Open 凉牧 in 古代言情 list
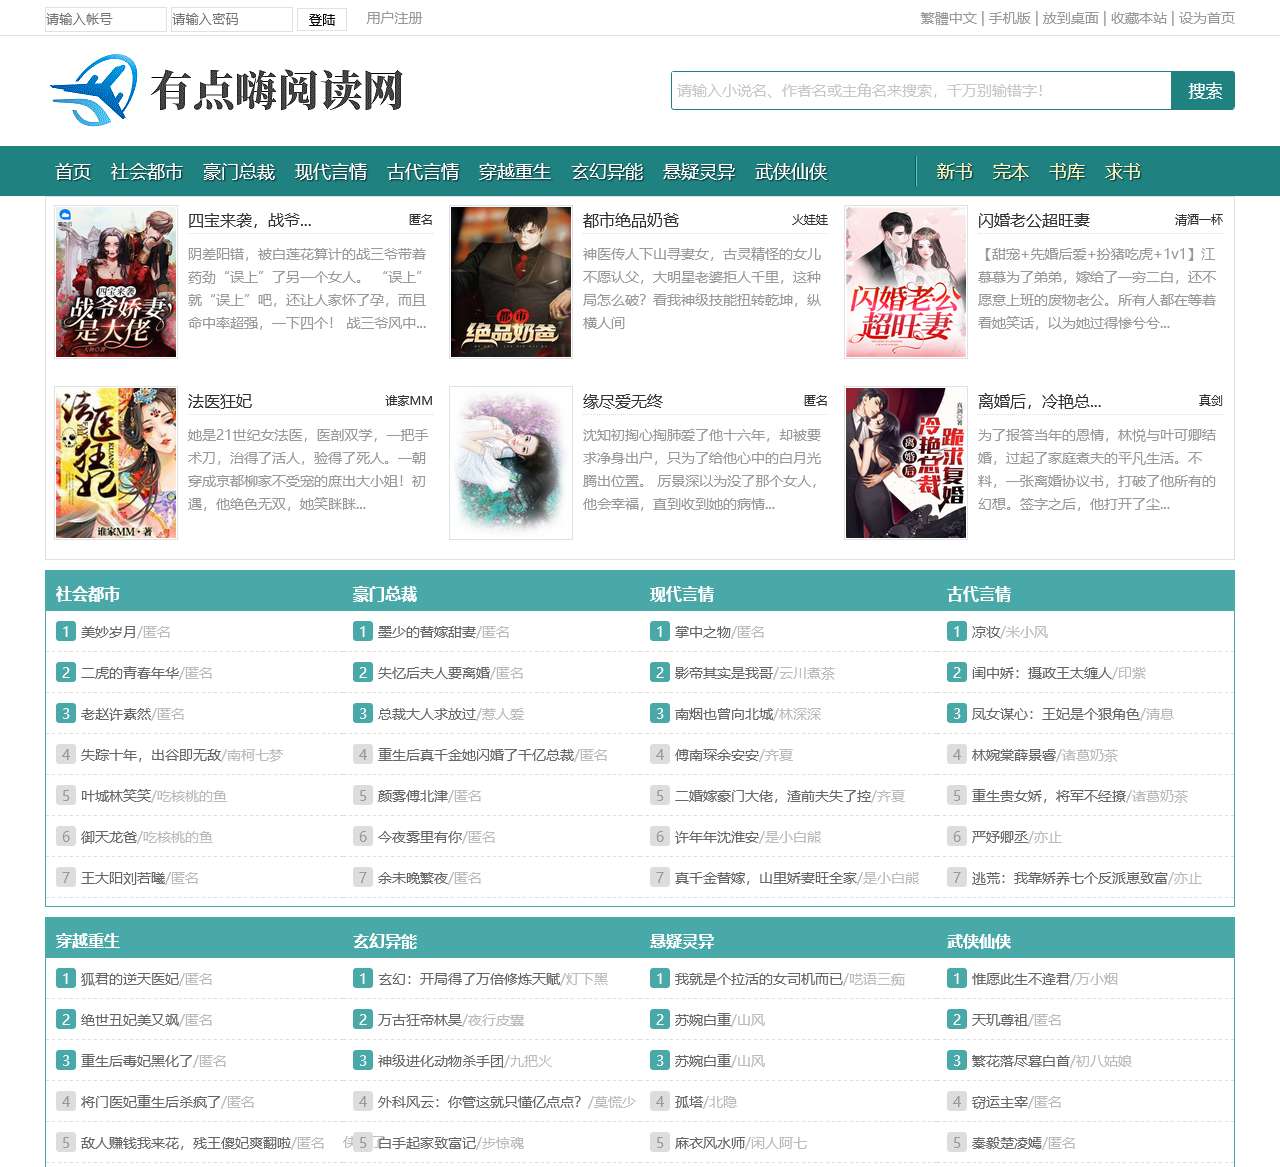Viewport: 1280px width, 1167px height. point(986,632)
